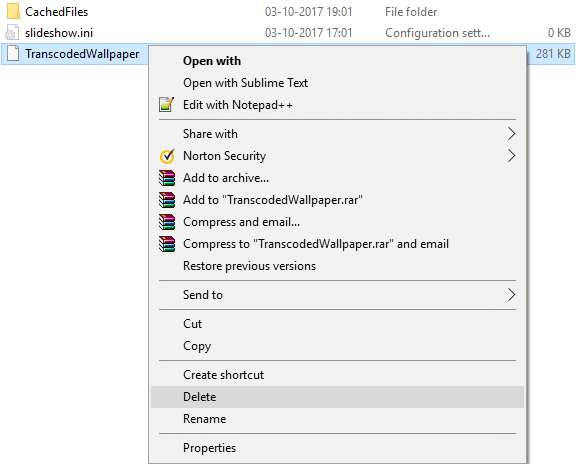This screenshot has height=464, width=578.
Task: Select Rename in the context menu
Action: (337, 419)
